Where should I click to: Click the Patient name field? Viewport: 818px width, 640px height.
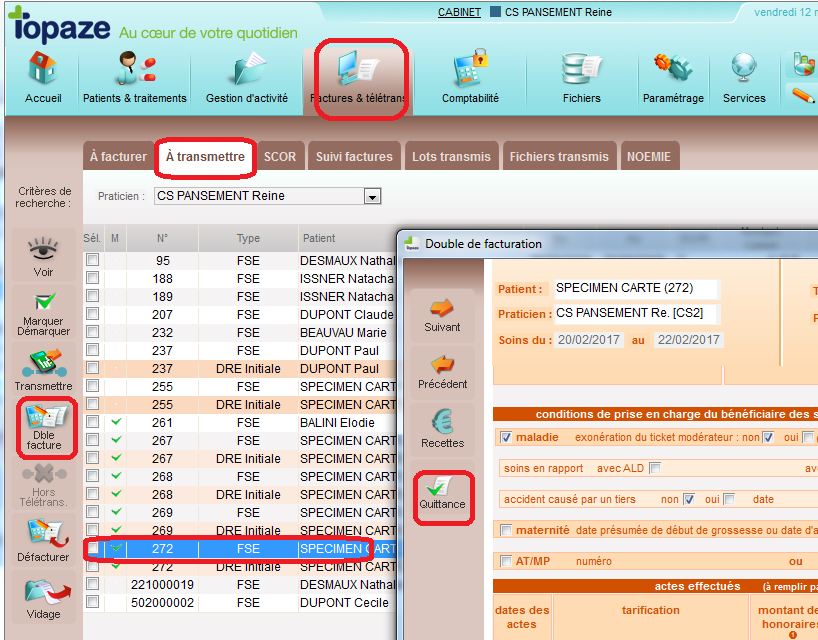636,288
